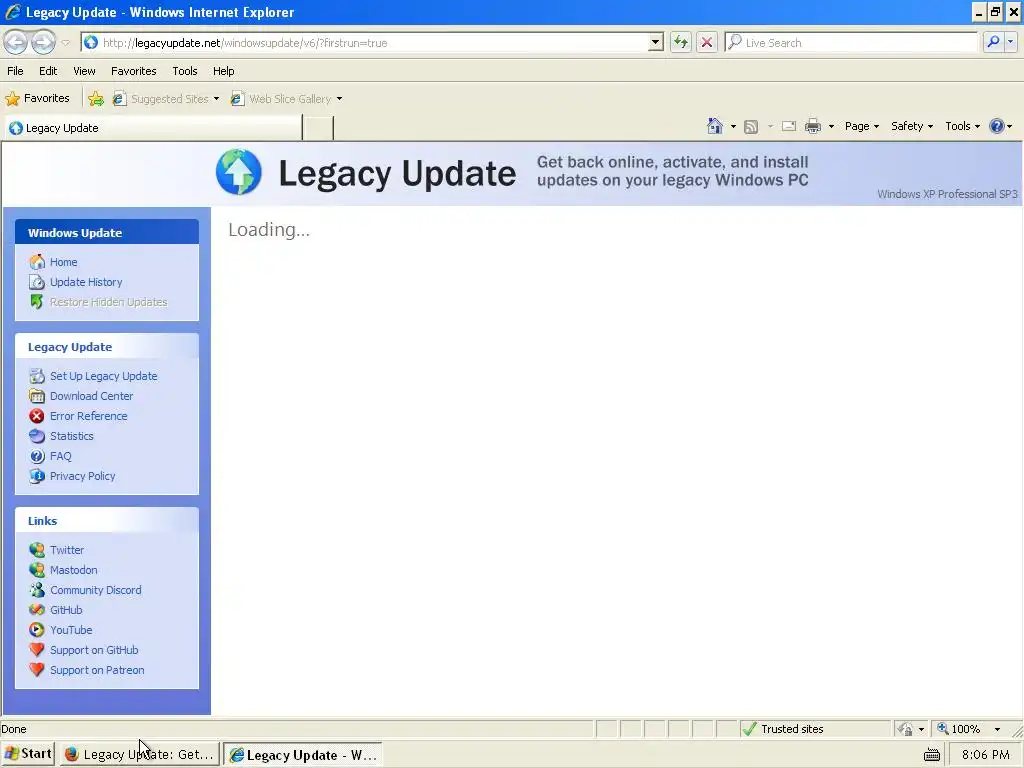
Task: Click the Set Up Legacy Update icon
Action: pos(37,376)
